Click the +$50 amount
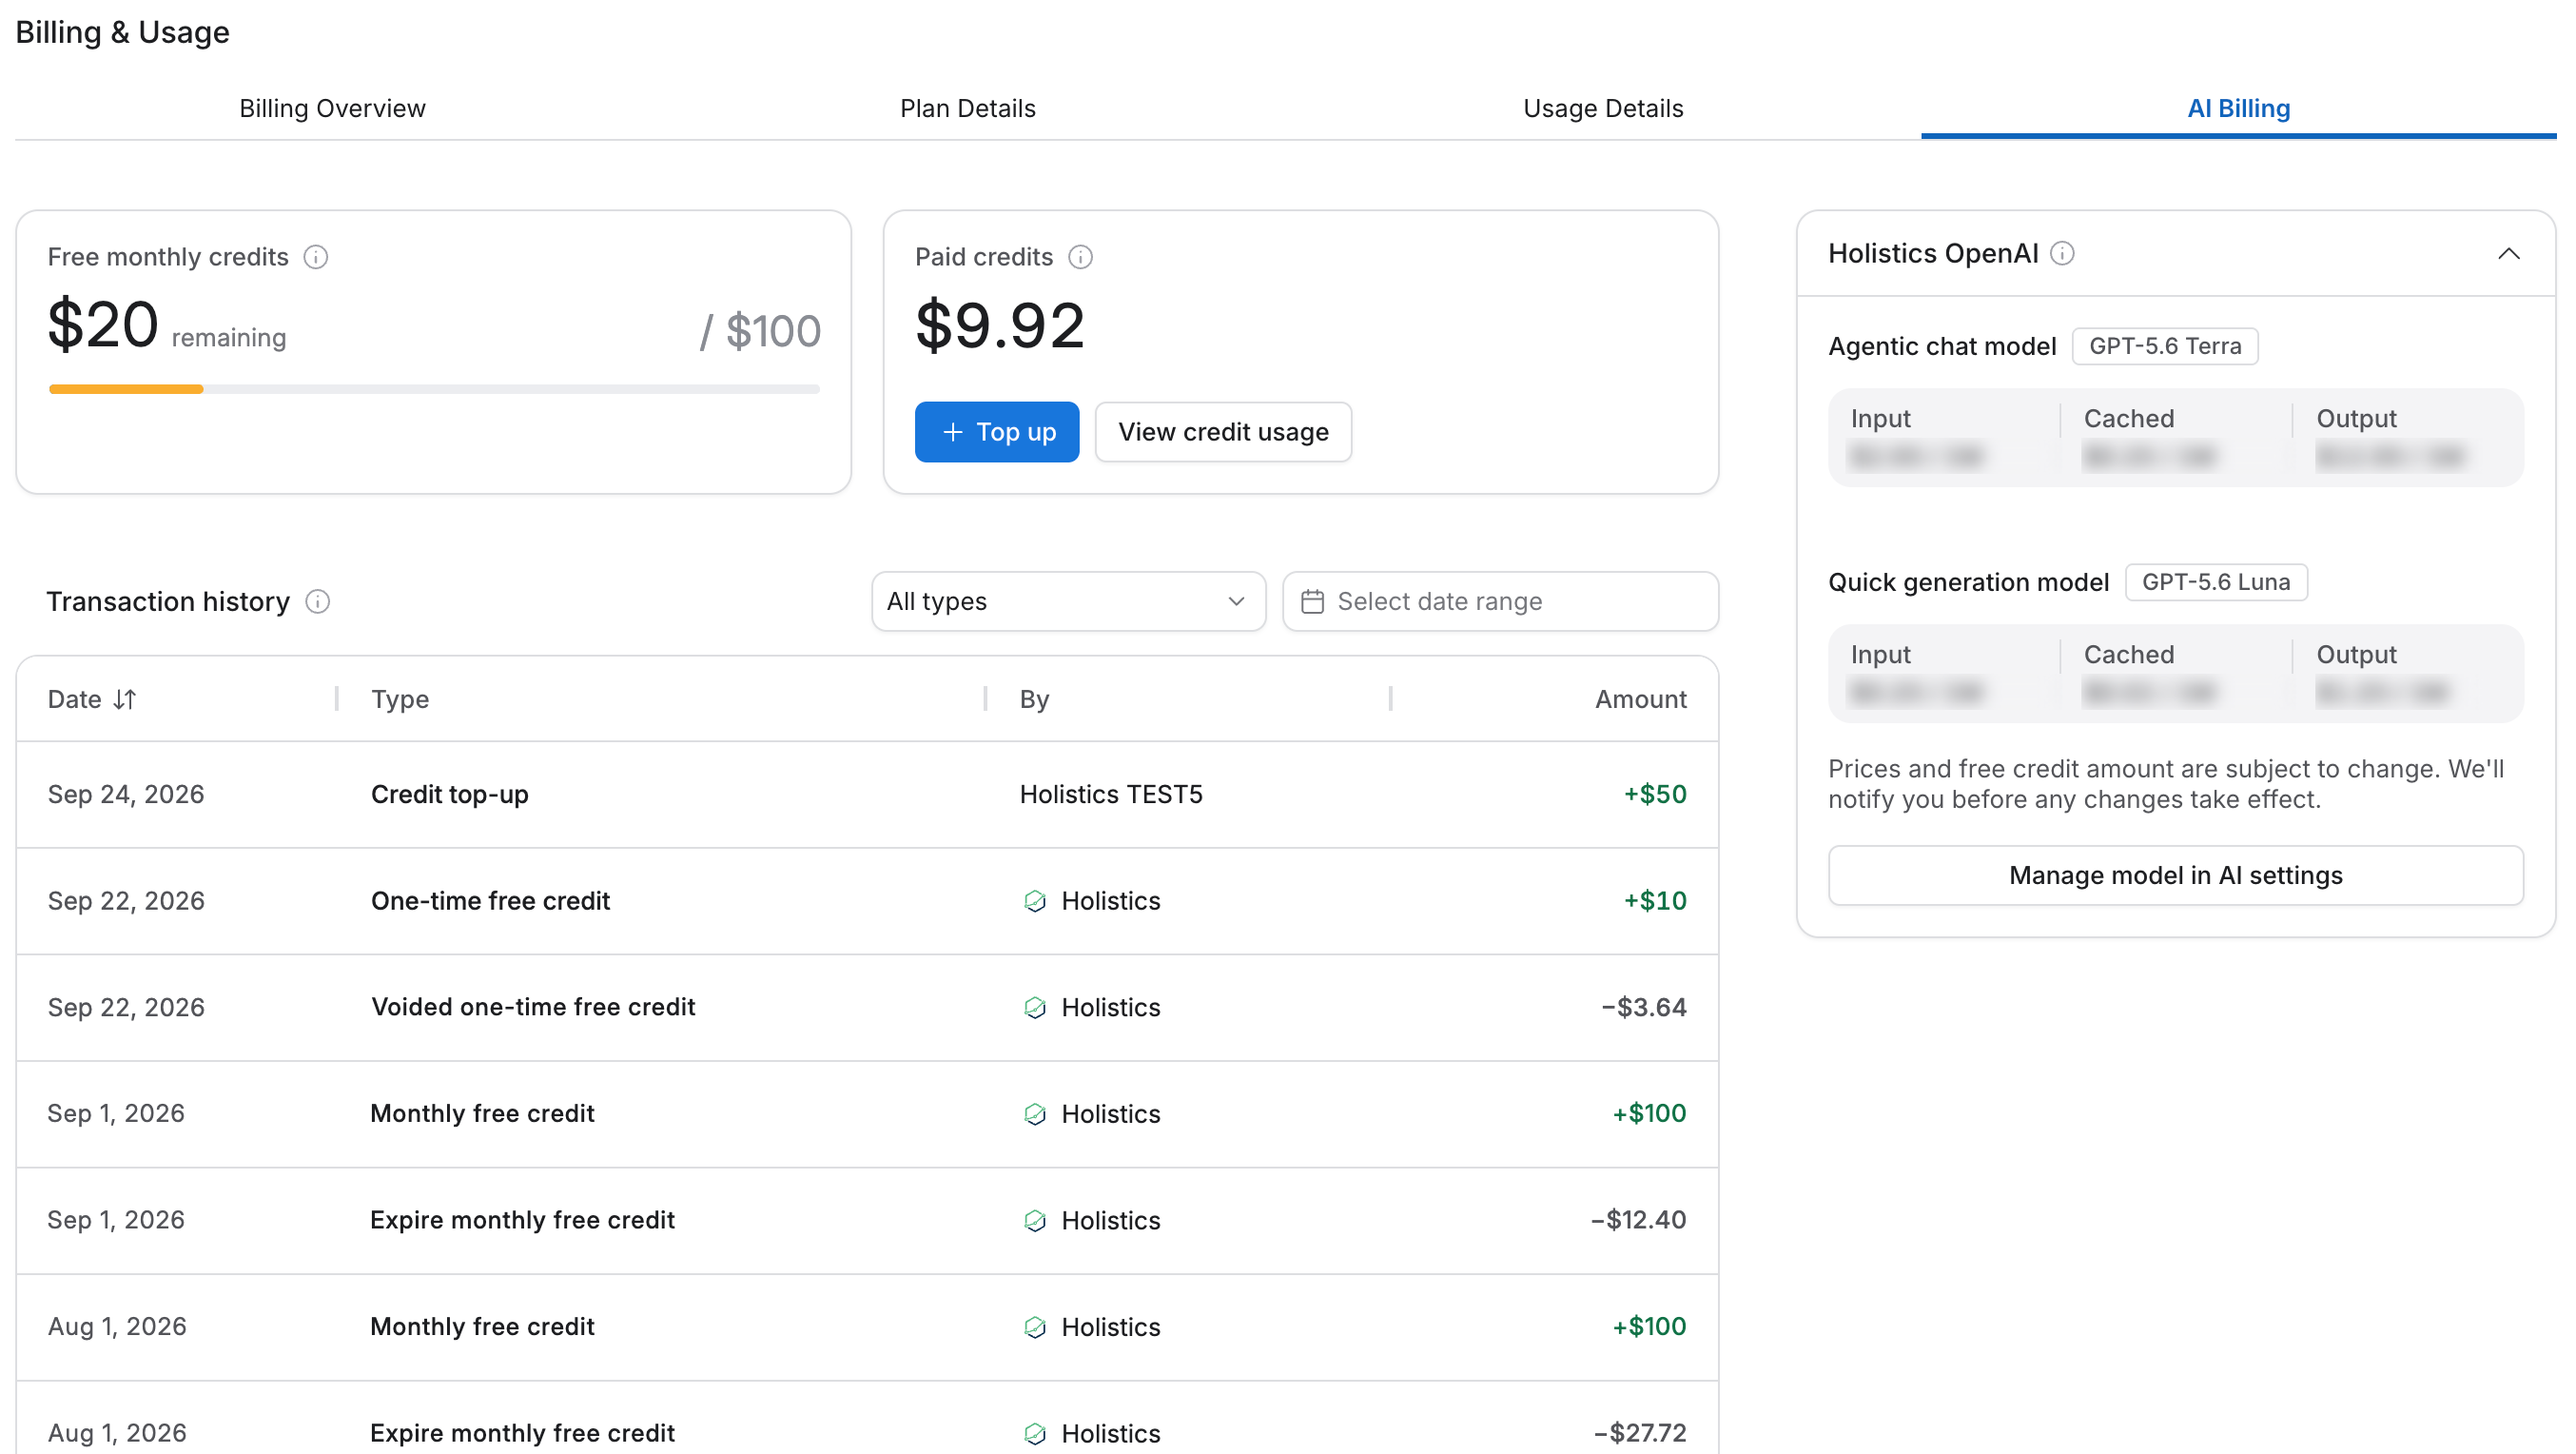 pyautogui.click(x=1655, y=794)
